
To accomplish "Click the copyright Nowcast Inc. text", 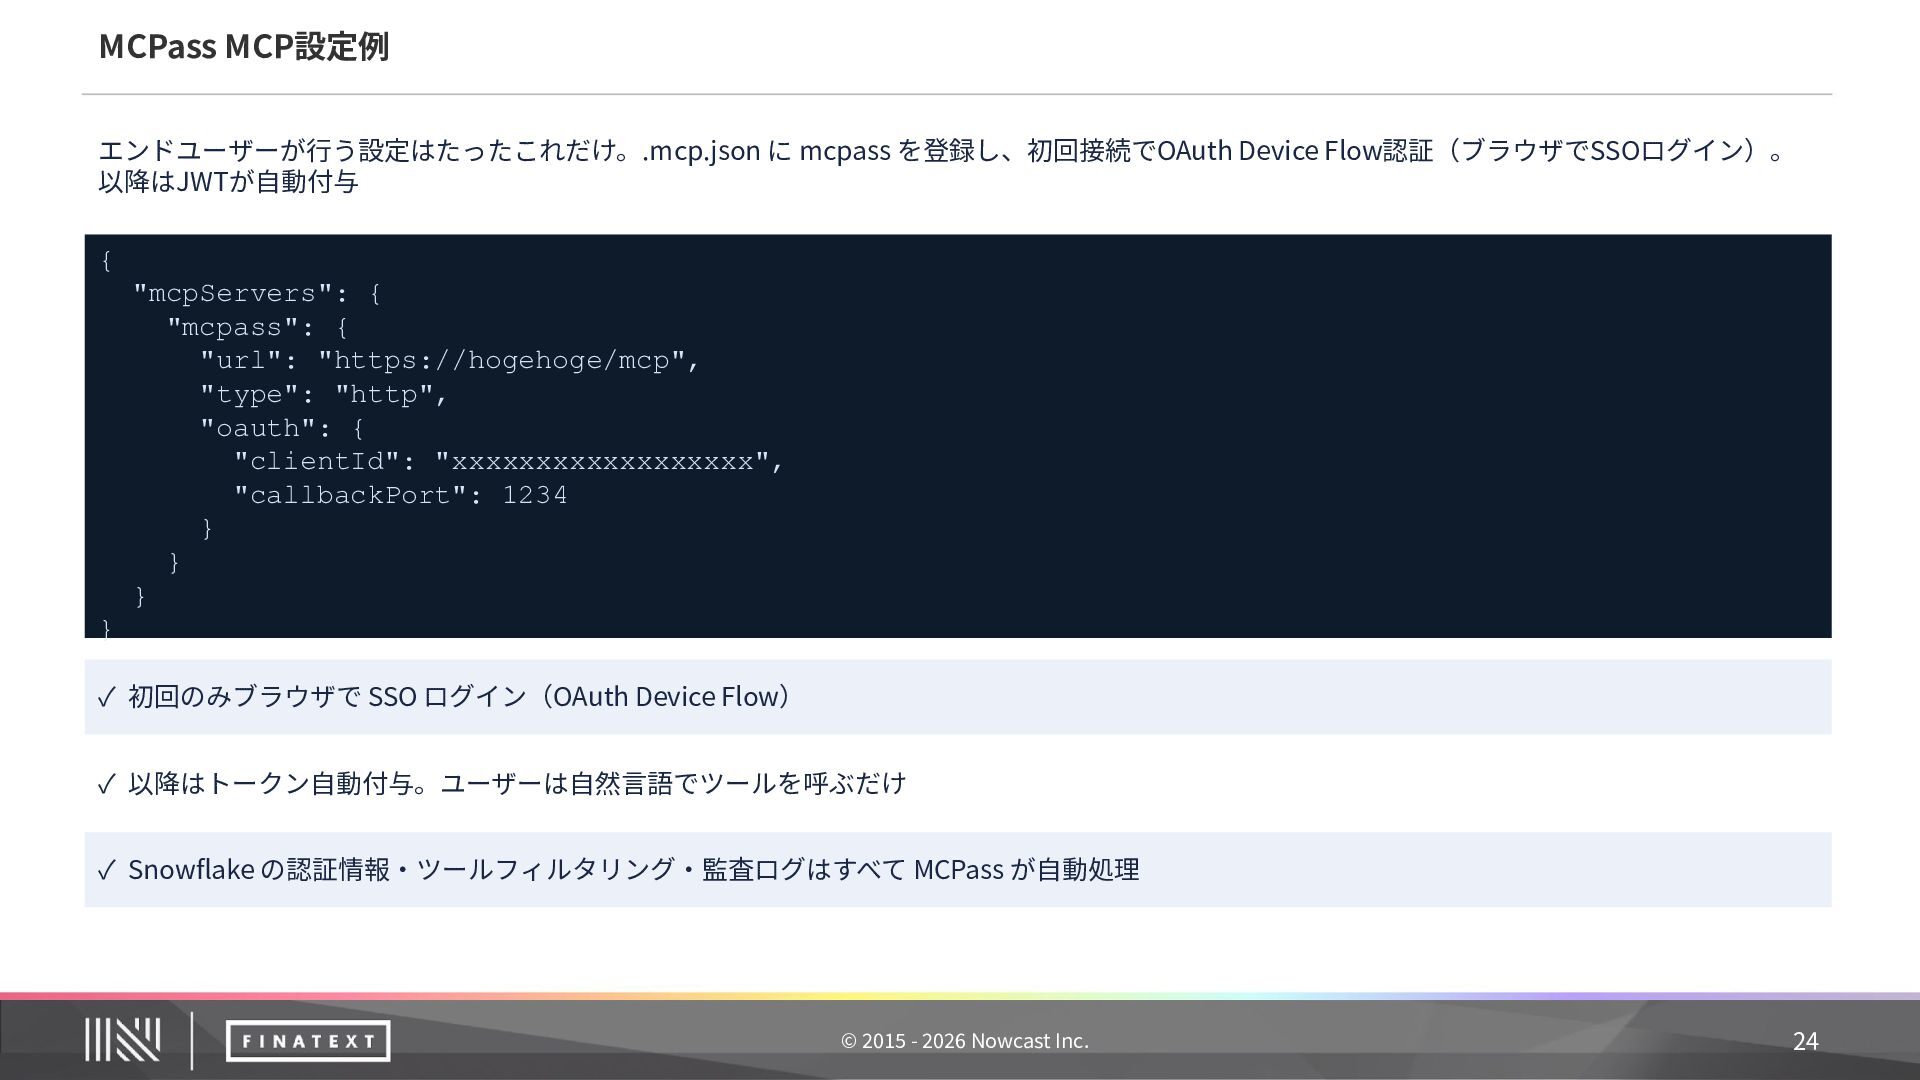I will pyautogui.click(x=964, y=1041).
